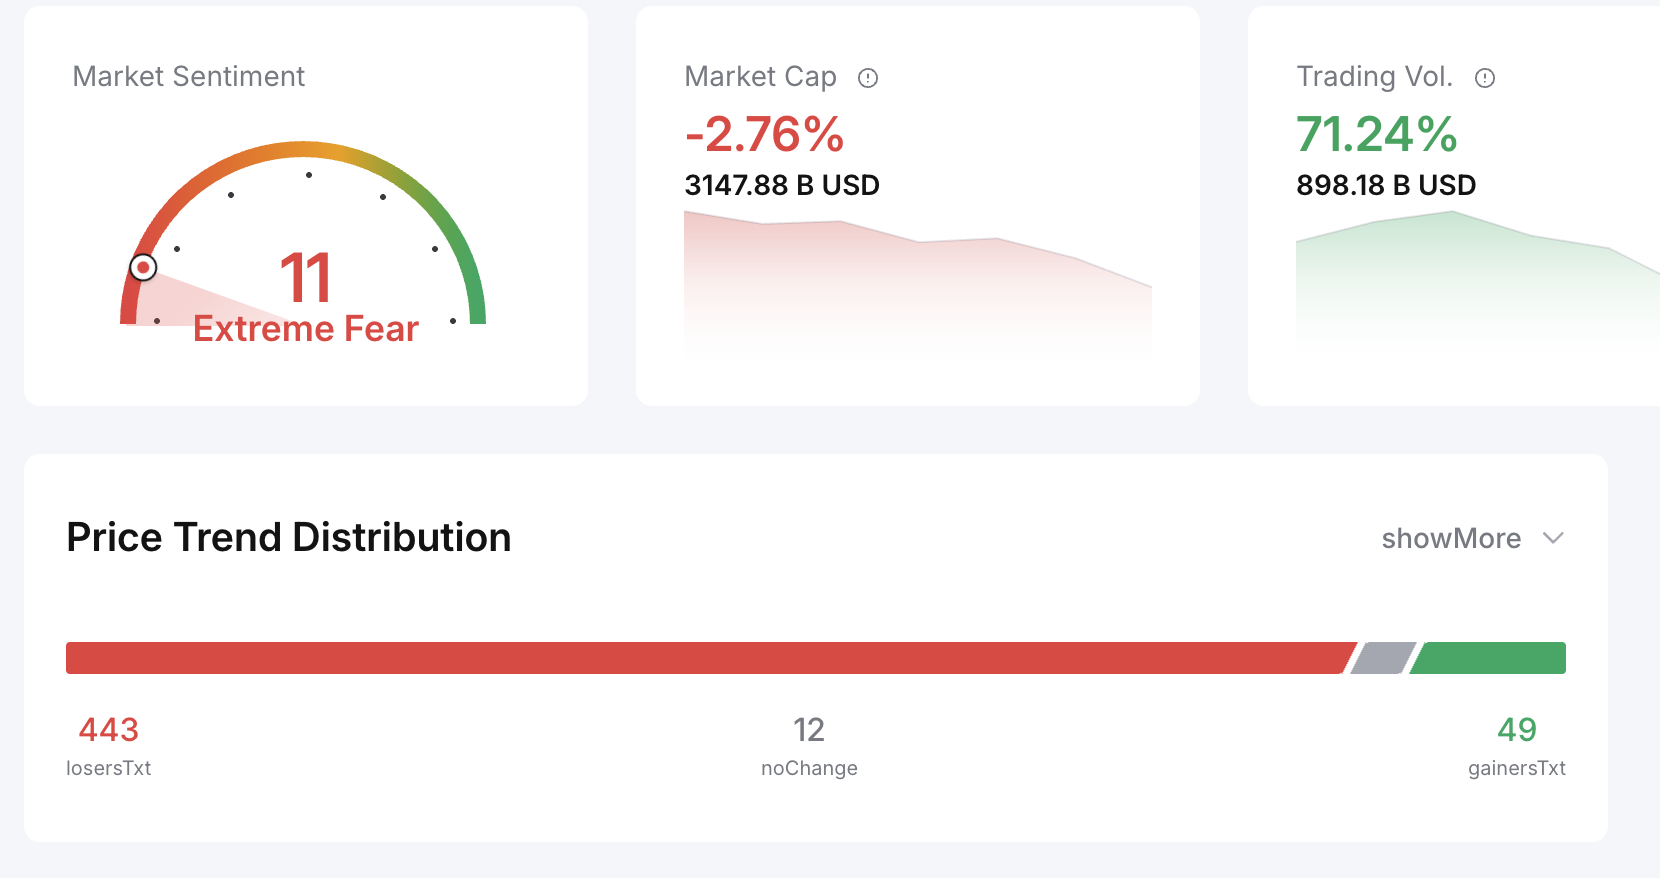Click the Trading Vol. green area chart
The width and height of the screenshot is (1660, 878).
click(x=1478, y=280)
